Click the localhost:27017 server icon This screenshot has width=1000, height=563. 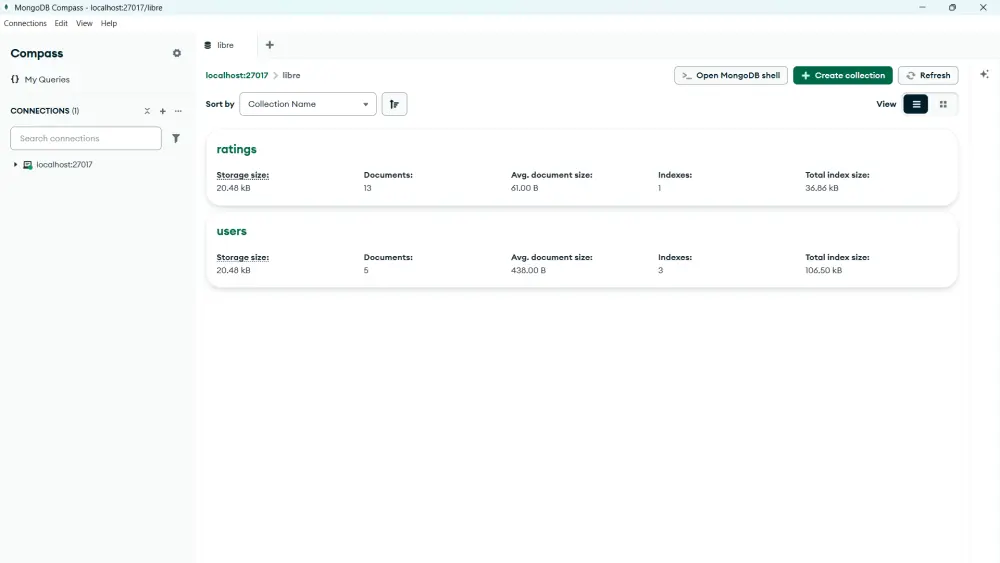(27, 165)
